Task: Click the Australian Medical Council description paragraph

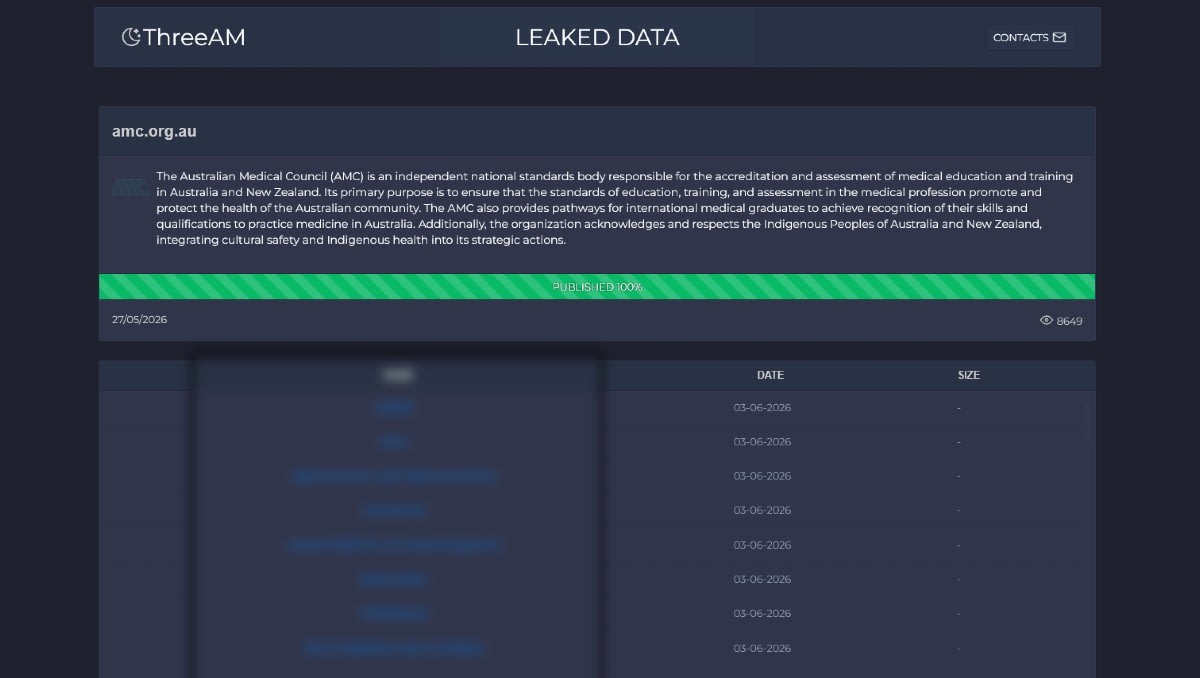Action: [615, 208]
